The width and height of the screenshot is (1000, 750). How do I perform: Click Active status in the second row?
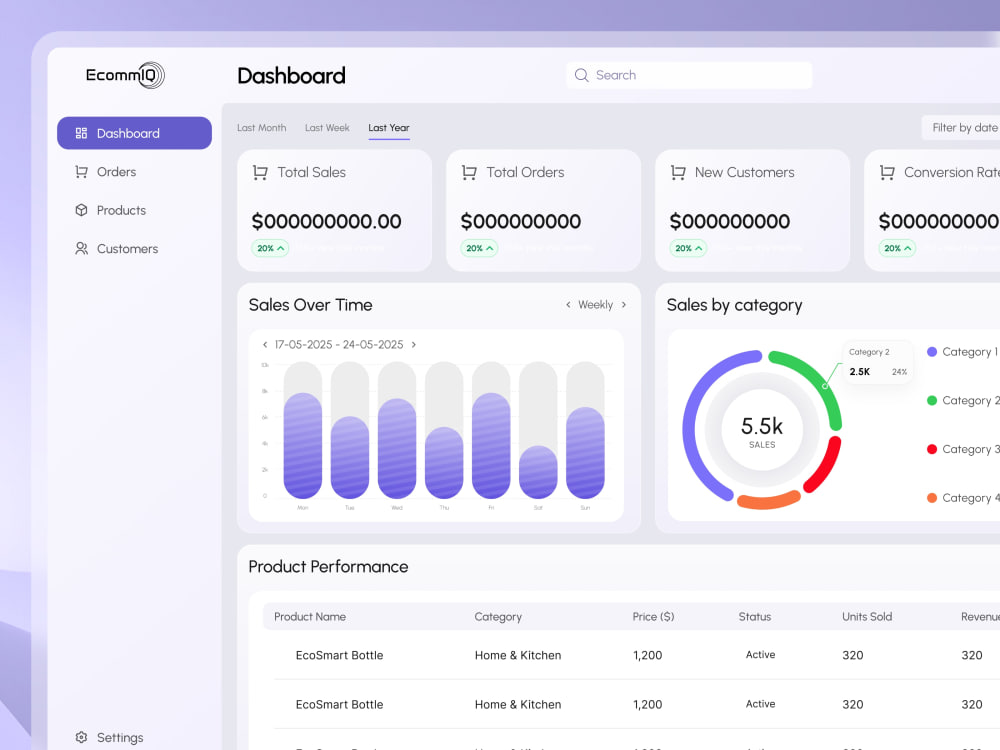click(760, 704)
